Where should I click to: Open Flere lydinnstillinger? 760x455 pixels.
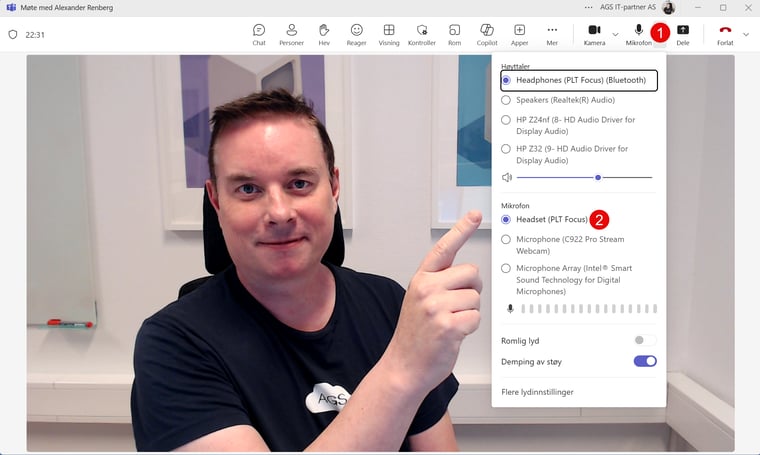point(537,392)
